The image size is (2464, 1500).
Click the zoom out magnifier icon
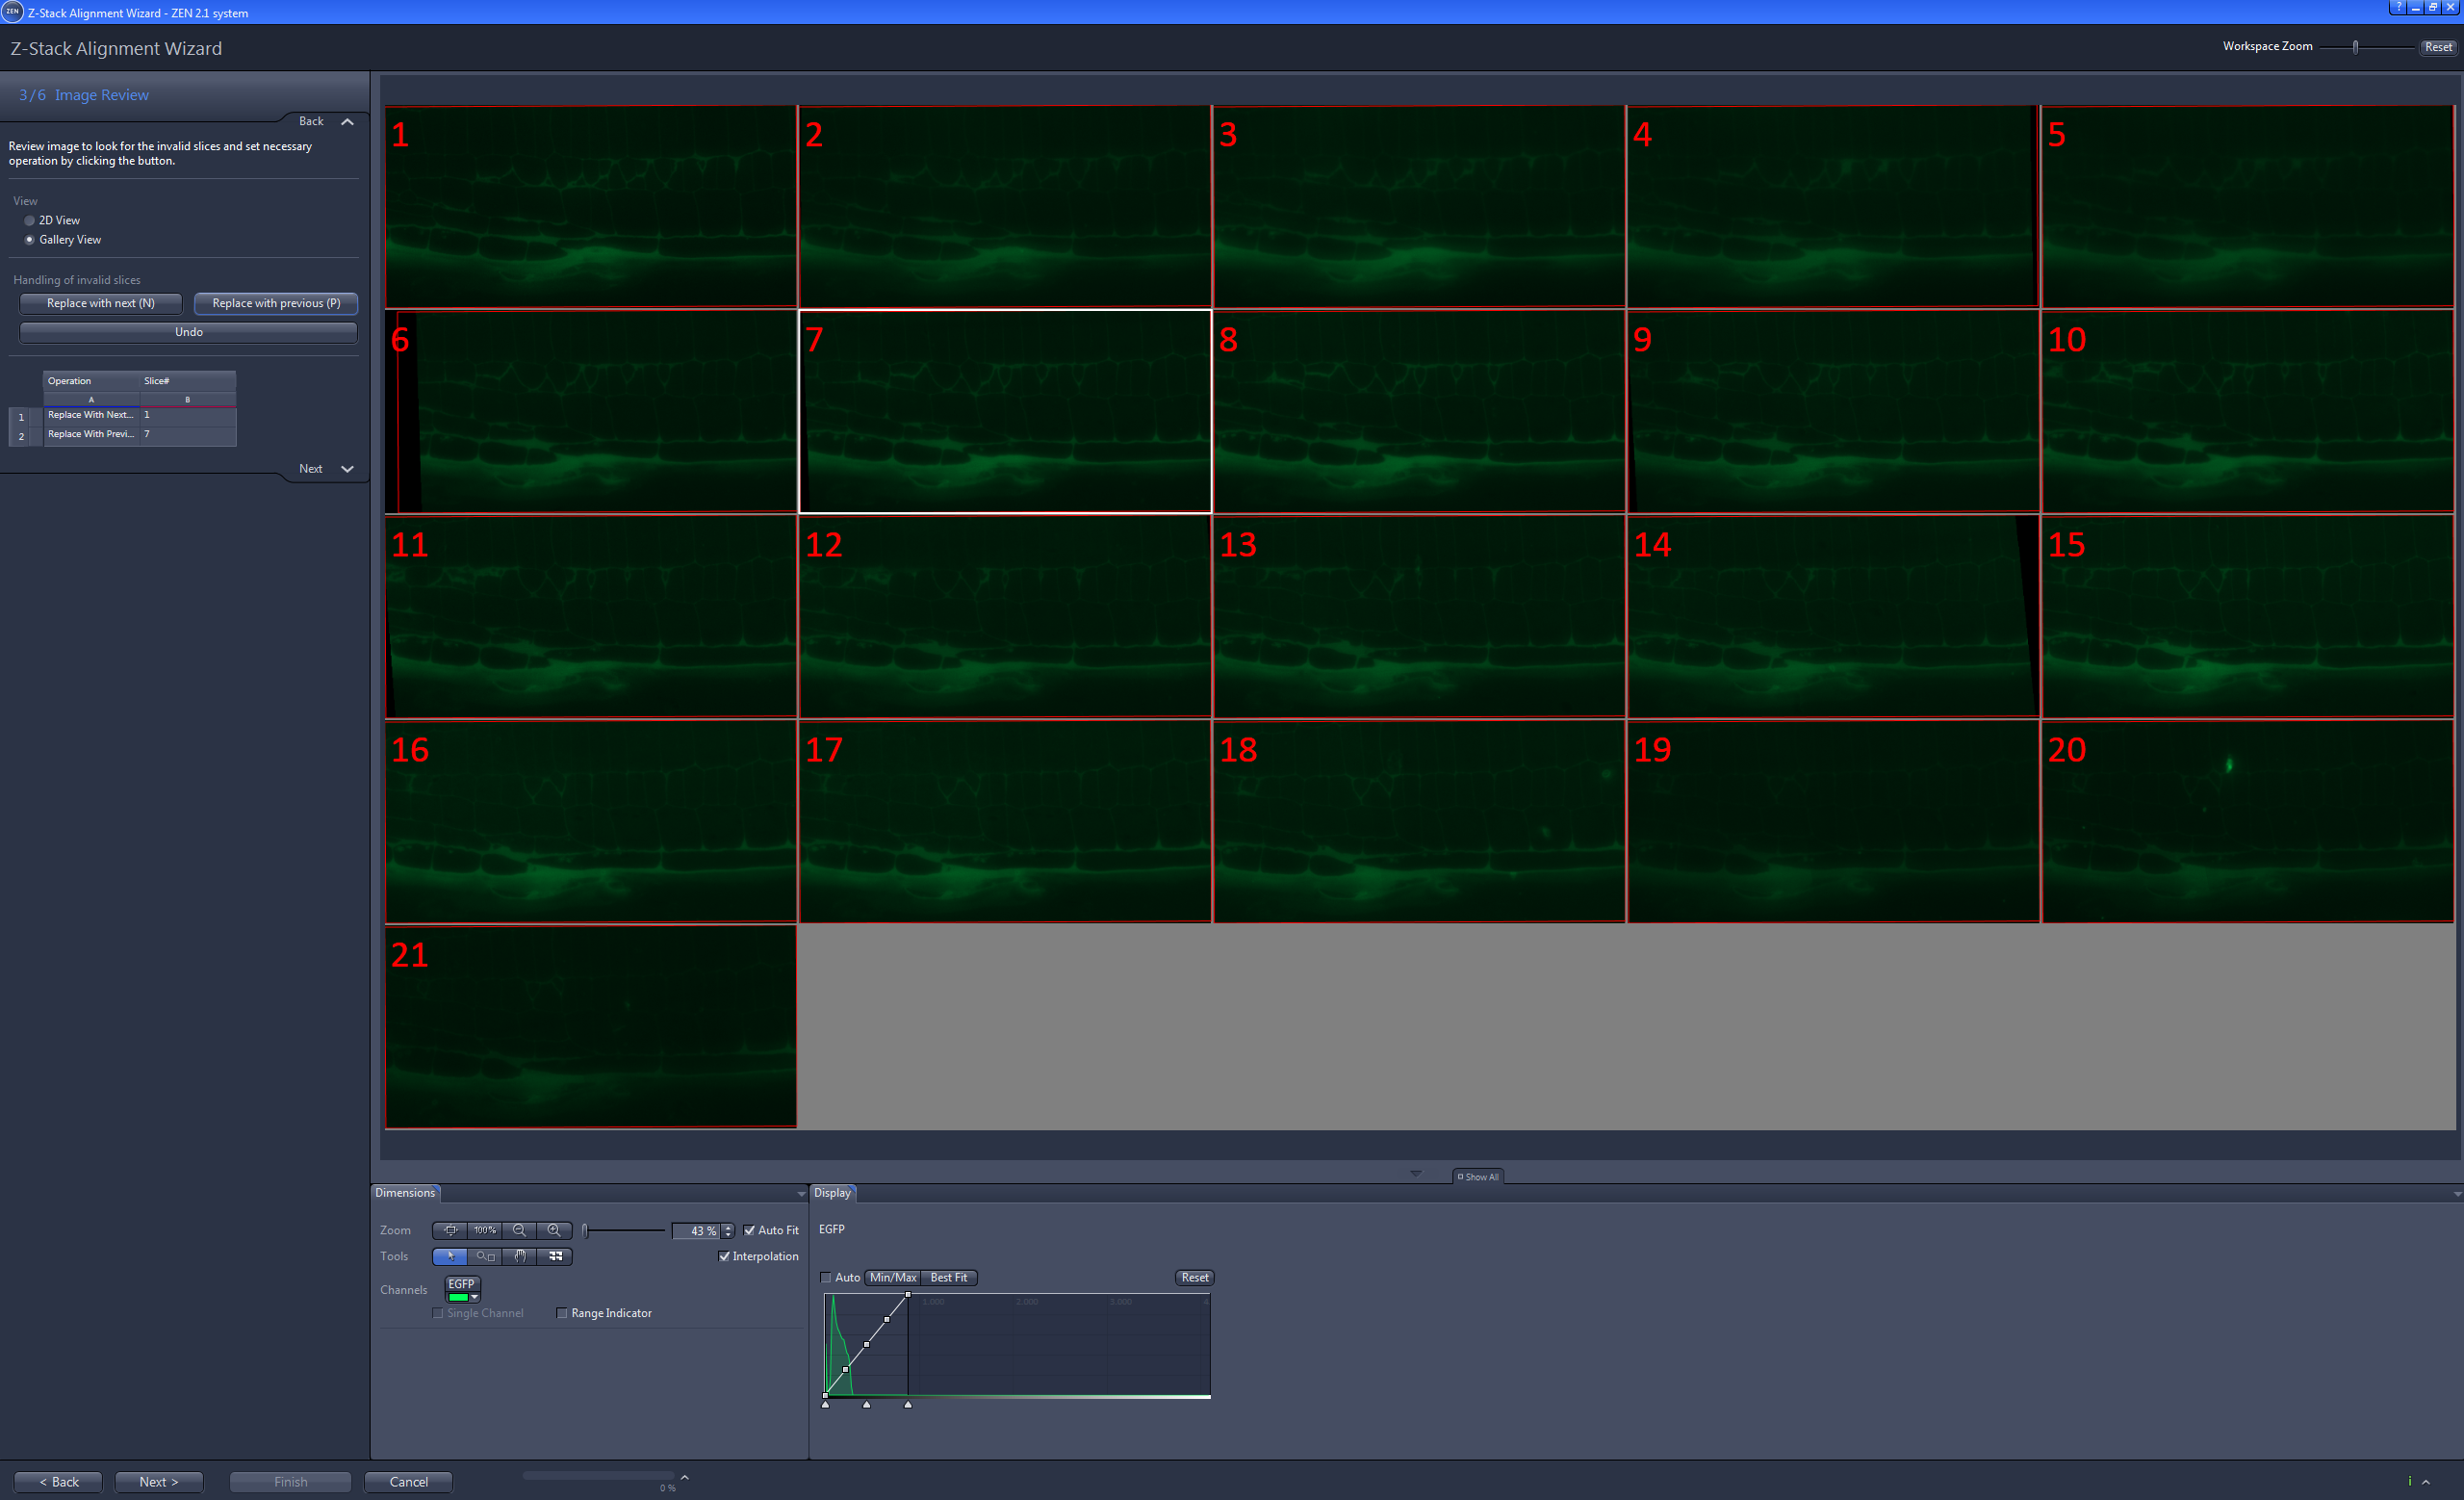[519, 1230]
